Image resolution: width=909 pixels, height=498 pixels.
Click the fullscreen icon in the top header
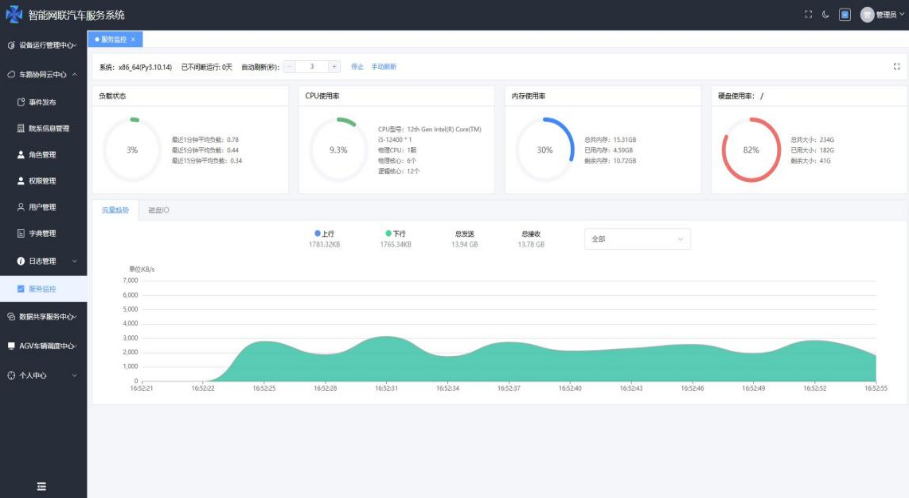(x=808, y=15)
